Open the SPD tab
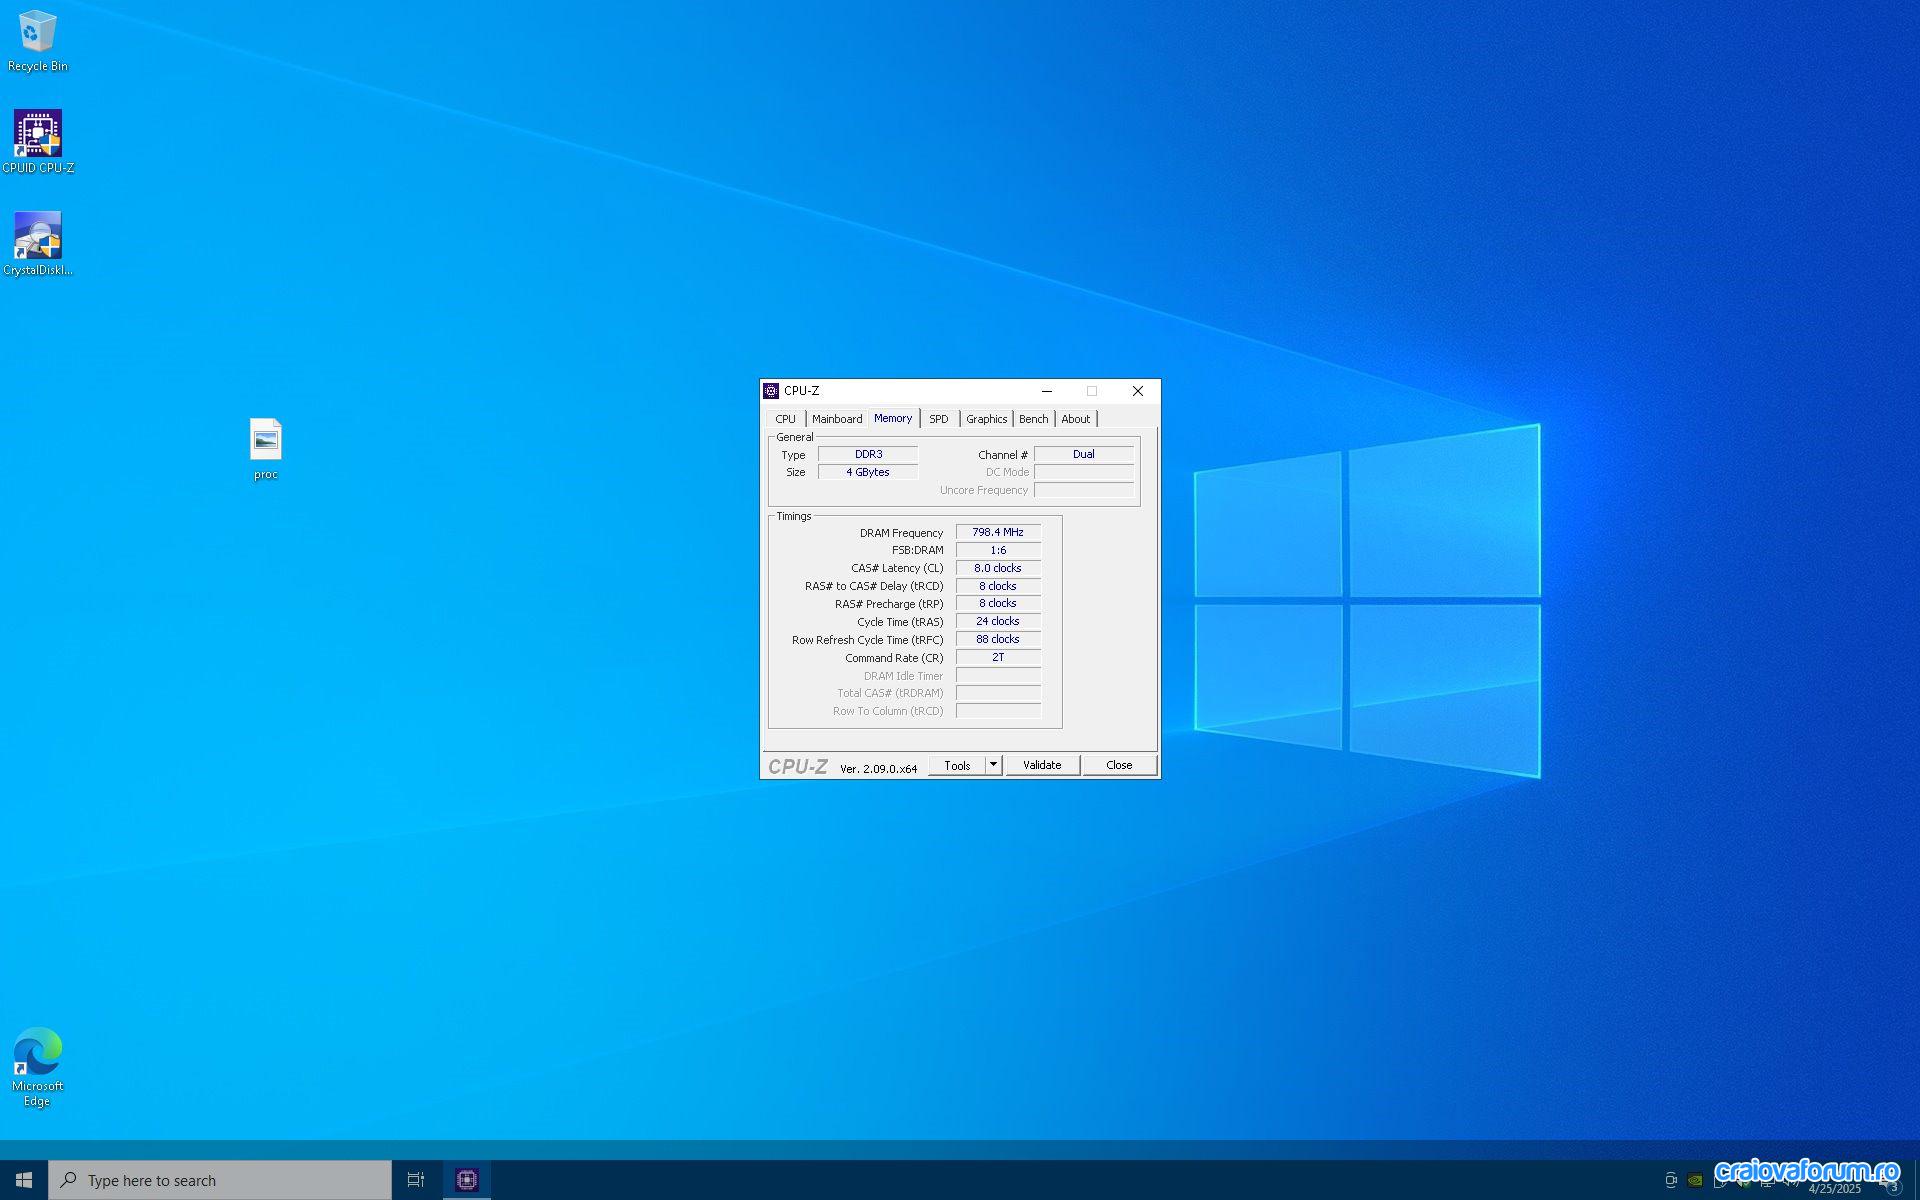Viewport: 1920px width, 1200px height. (x=939, y=419)
